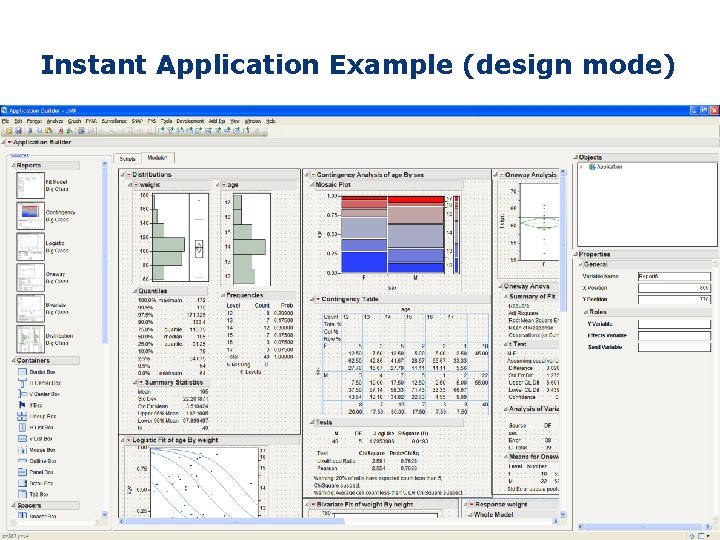Click the Cut toolbar icon
Screen dimensions: 720x540
click(30, 131)
